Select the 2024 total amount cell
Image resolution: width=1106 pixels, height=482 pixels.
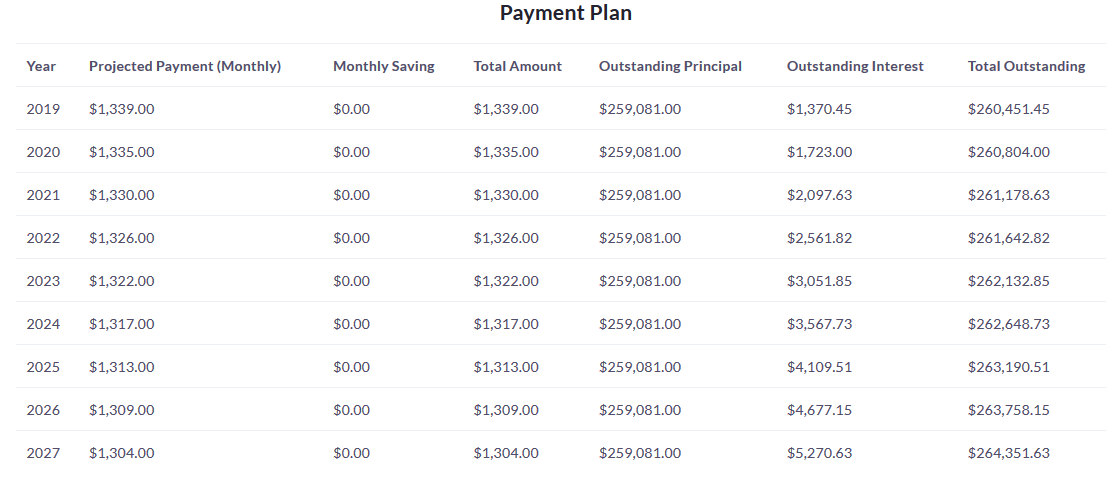pyautogui.click(x=506, y=324)
